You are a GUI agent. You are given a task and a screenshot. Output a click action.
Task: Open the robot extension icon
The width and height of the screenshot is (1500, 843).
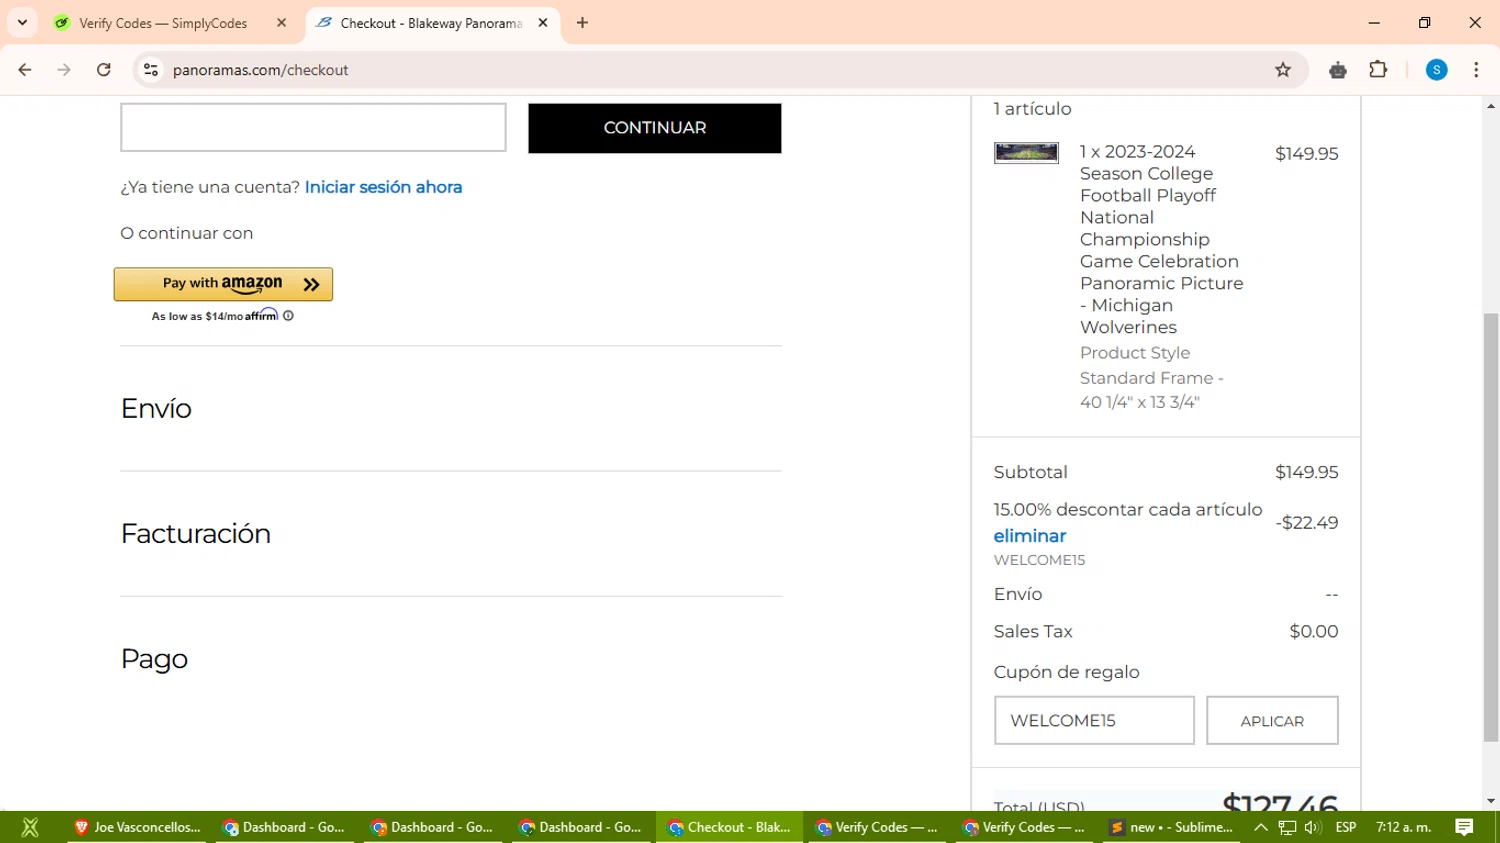(1338, 70)
